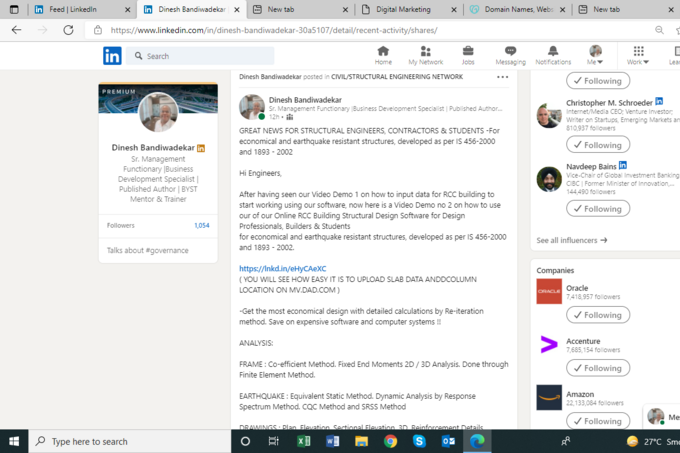The image size is (680, 453).
Task: Open the Jobs briefcase icon
Action: 468,55
